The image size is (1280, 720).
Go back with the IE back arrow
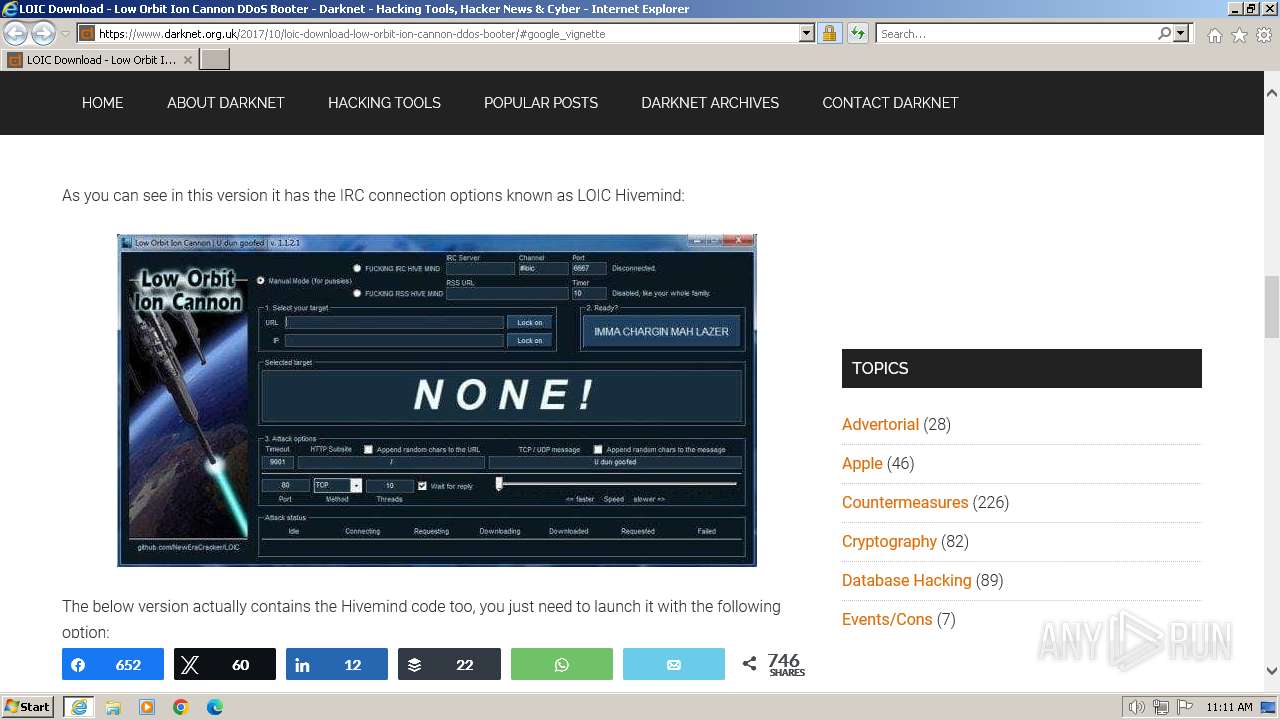[x=15, y=33]
